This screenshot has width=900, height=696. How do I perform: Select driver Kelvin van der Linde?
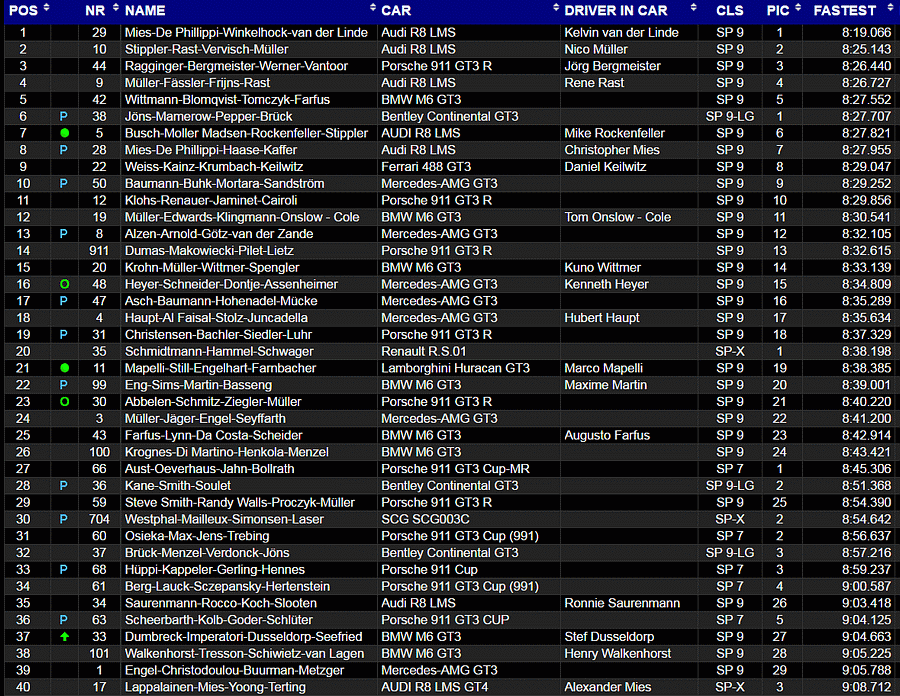(x=621, y=32)
